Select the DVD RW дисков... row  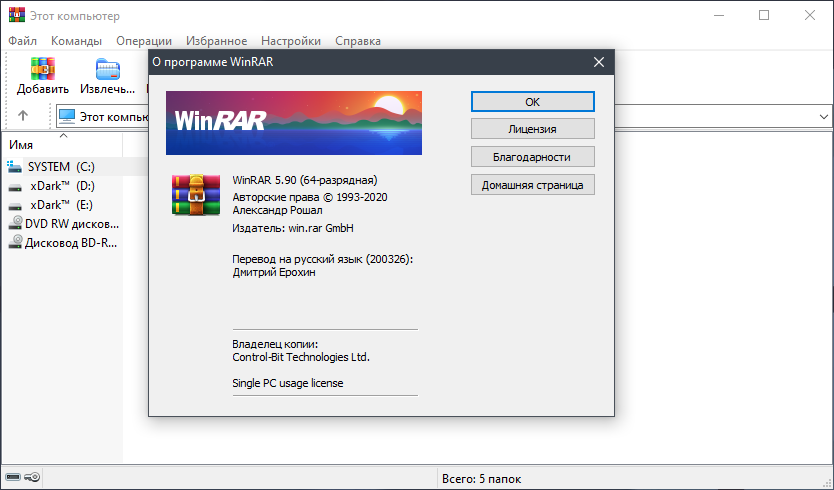click(63, 224)
